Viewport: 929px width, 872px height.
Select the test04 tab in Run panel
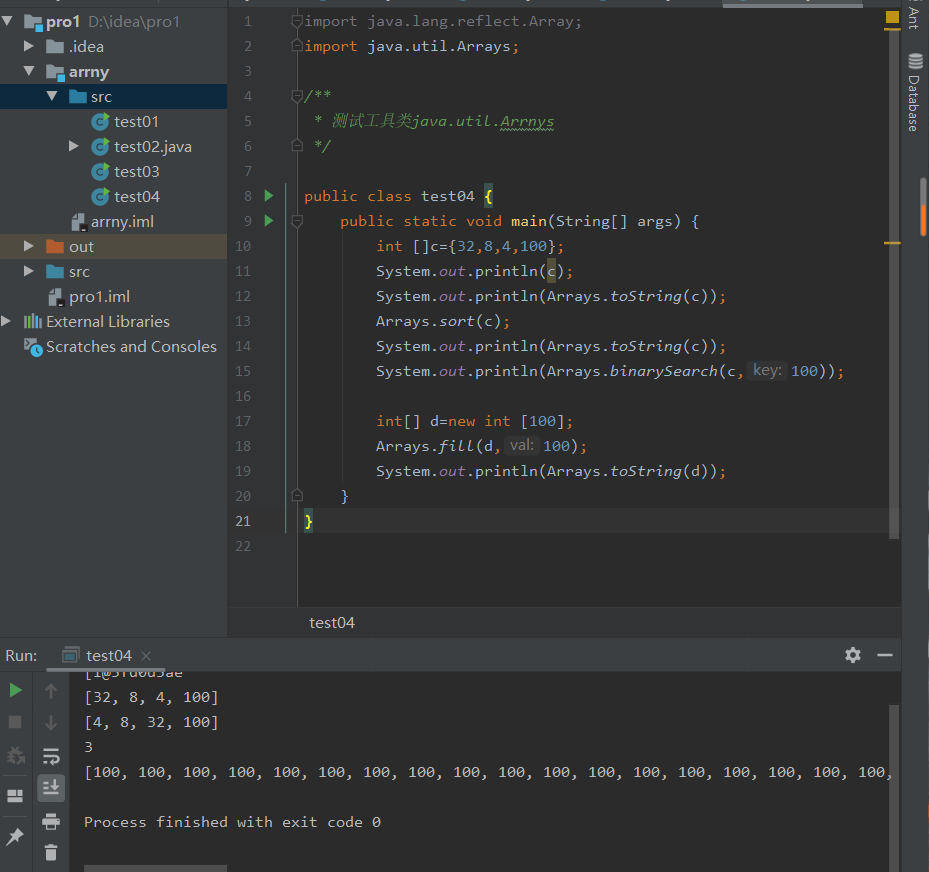(x=108, y=656)
